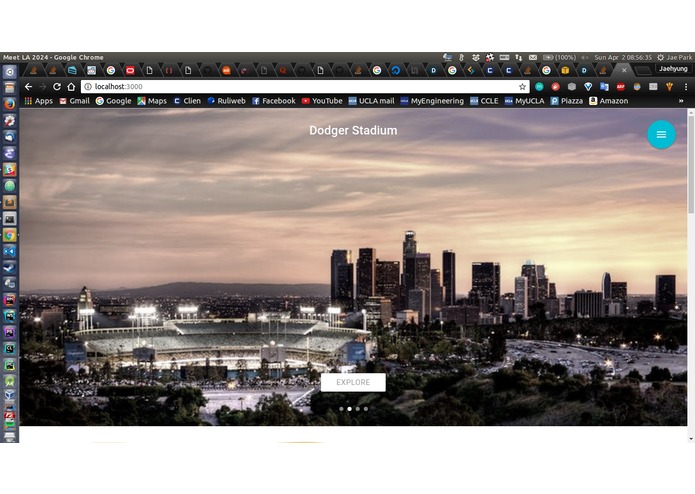The width and height of the screenshot is (695, 494).
Task: Select the first carousel dot indicator
Action: tap(341, 409)
